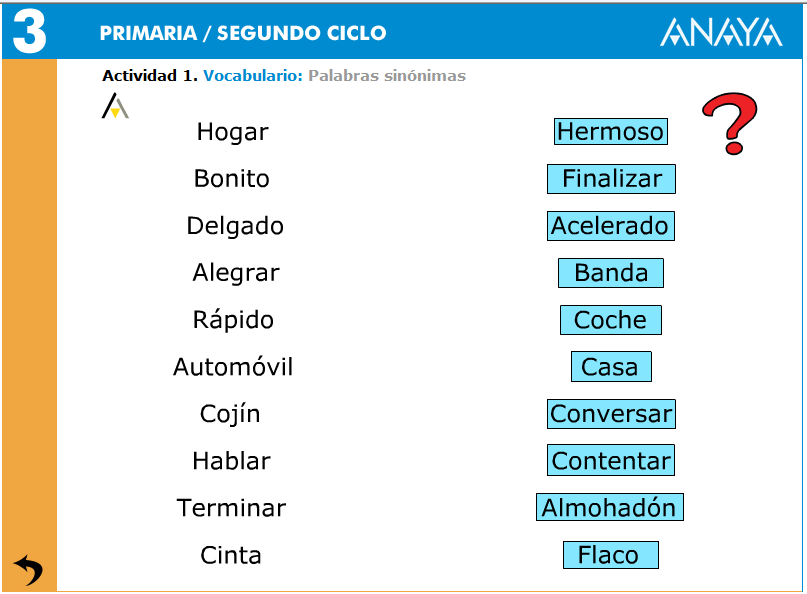This screenshot has width=807, height=594.
Task: Pick the Almohadón answer box
Action: (610, 507)
